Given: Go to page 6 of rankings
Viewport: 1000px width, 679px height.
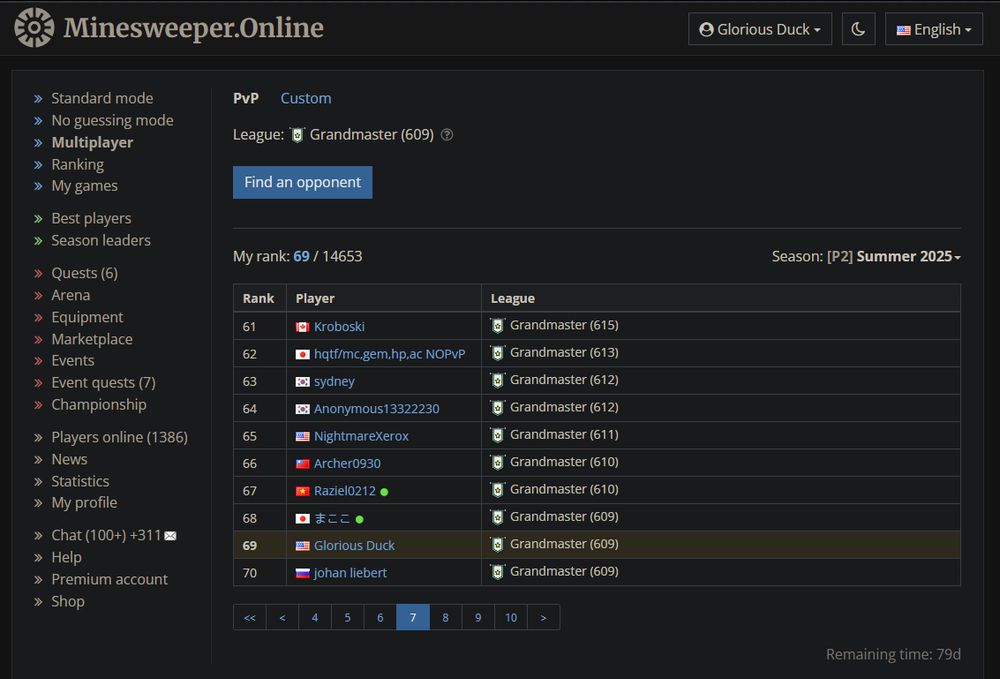Looking at the screenshot, I should pos(380,617).
